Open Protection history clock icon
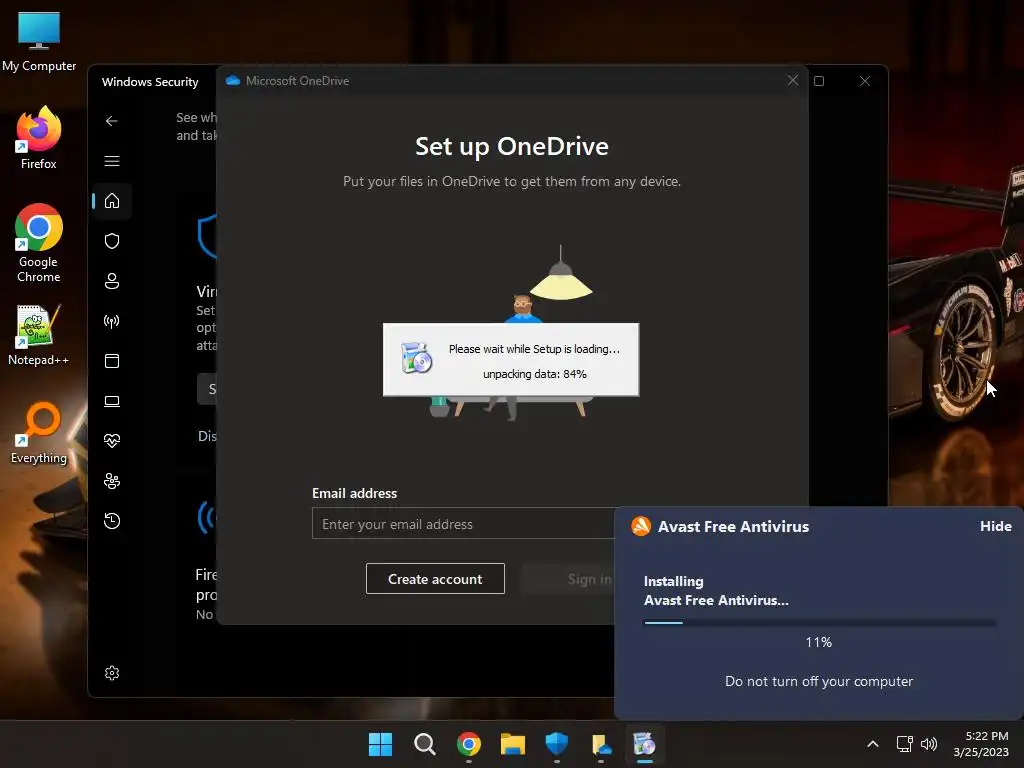The height and width of the screenshot is (768, 1024). coord(112,520)
